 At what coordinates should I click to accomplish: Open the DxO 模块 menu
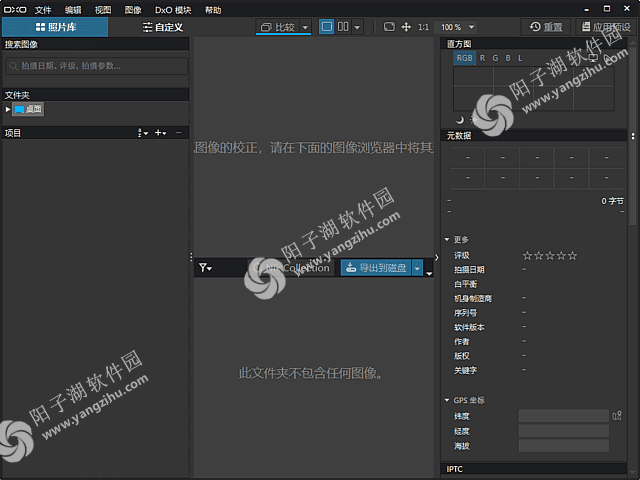(x=173, y=10)
